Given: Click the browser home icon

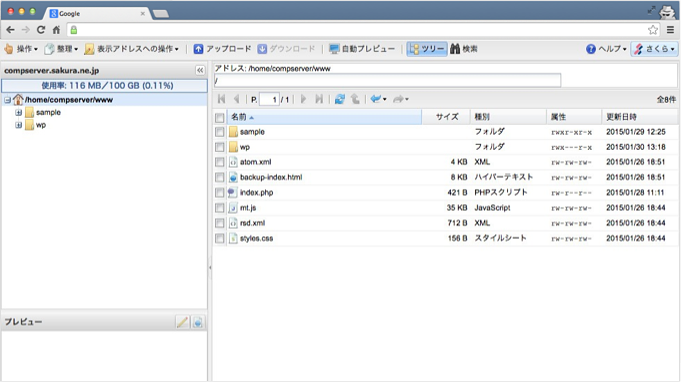Looking at the screenshot, I should [56, 30].
